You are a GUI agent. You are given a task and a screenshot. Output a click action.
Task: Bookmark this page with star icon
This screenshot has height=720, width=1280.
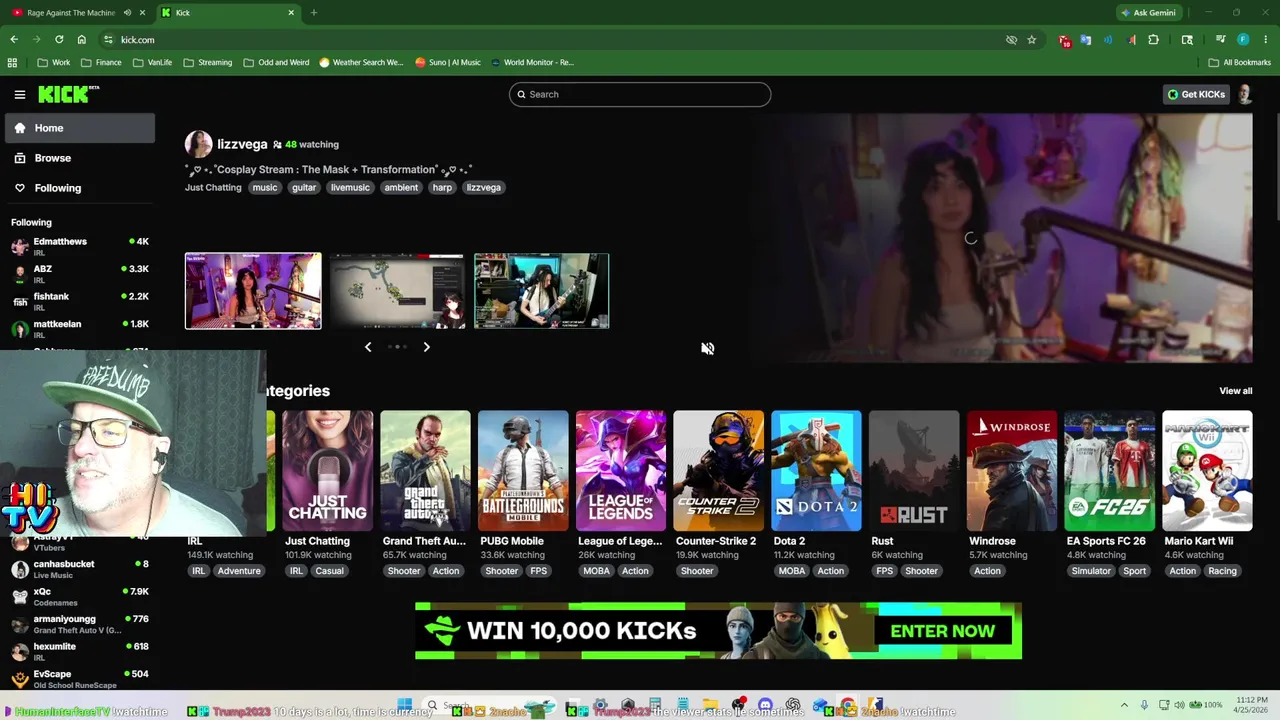(1032, 40)
